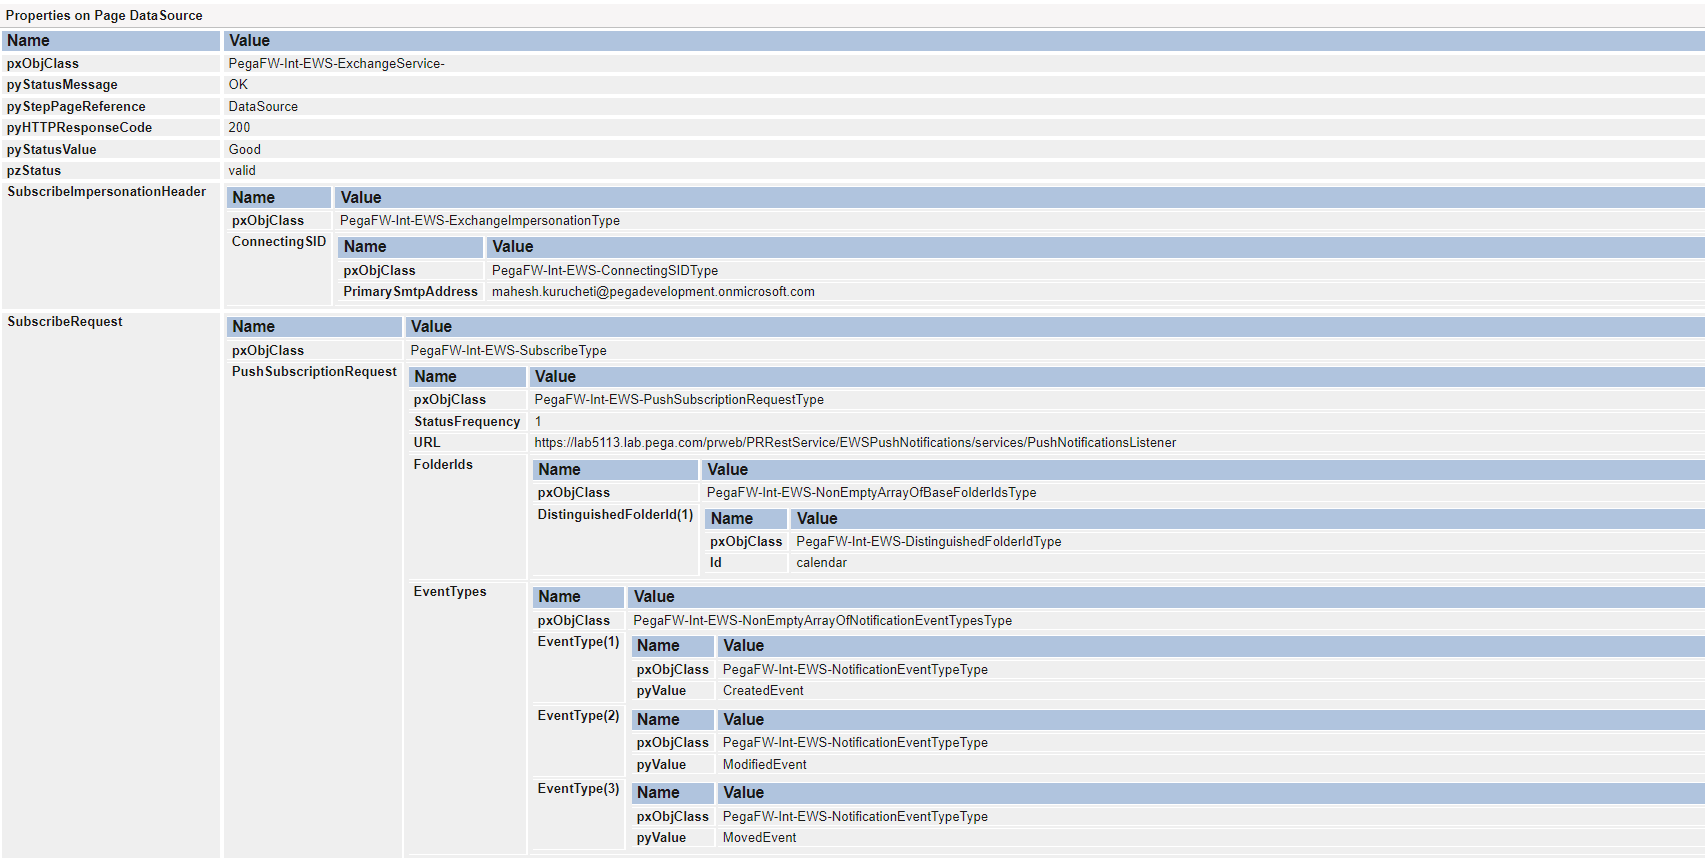Image resolution: width=1705 pixels, height=858 pixels.
Task: Select the DistinguishedFolderId(1) property name
Action: click(615, 515)
